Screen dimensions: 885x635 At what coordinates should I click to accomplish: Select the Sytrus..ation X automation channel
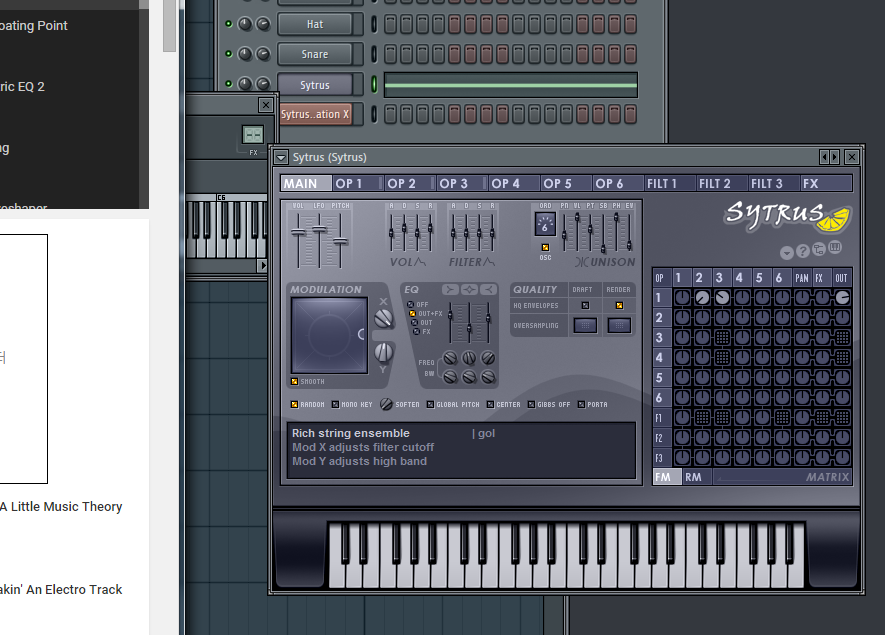click(315, 115)
